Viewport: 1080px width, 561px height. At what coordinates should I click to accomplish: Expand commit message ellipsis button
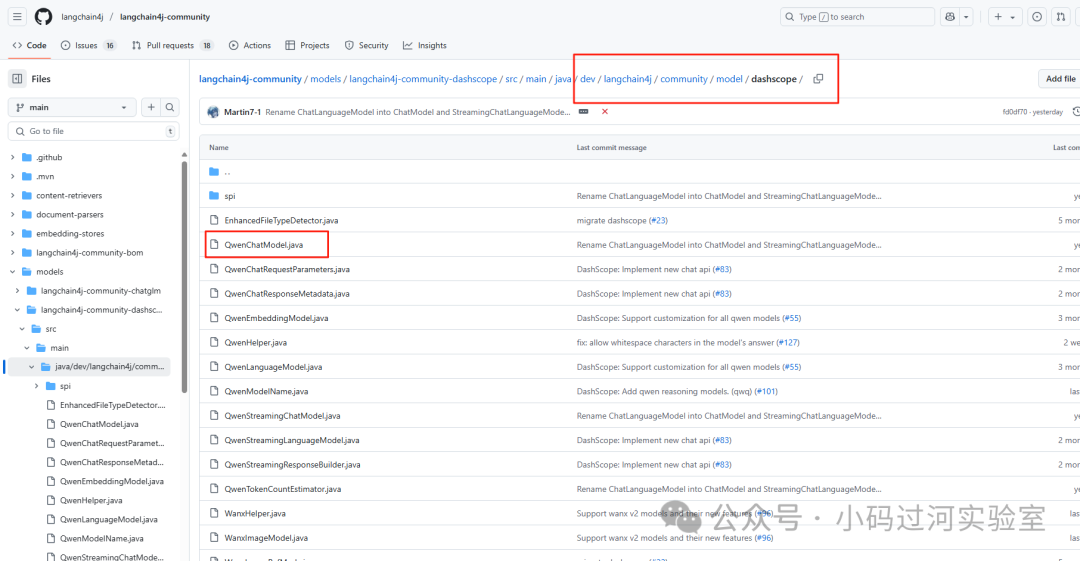[583, 112]
